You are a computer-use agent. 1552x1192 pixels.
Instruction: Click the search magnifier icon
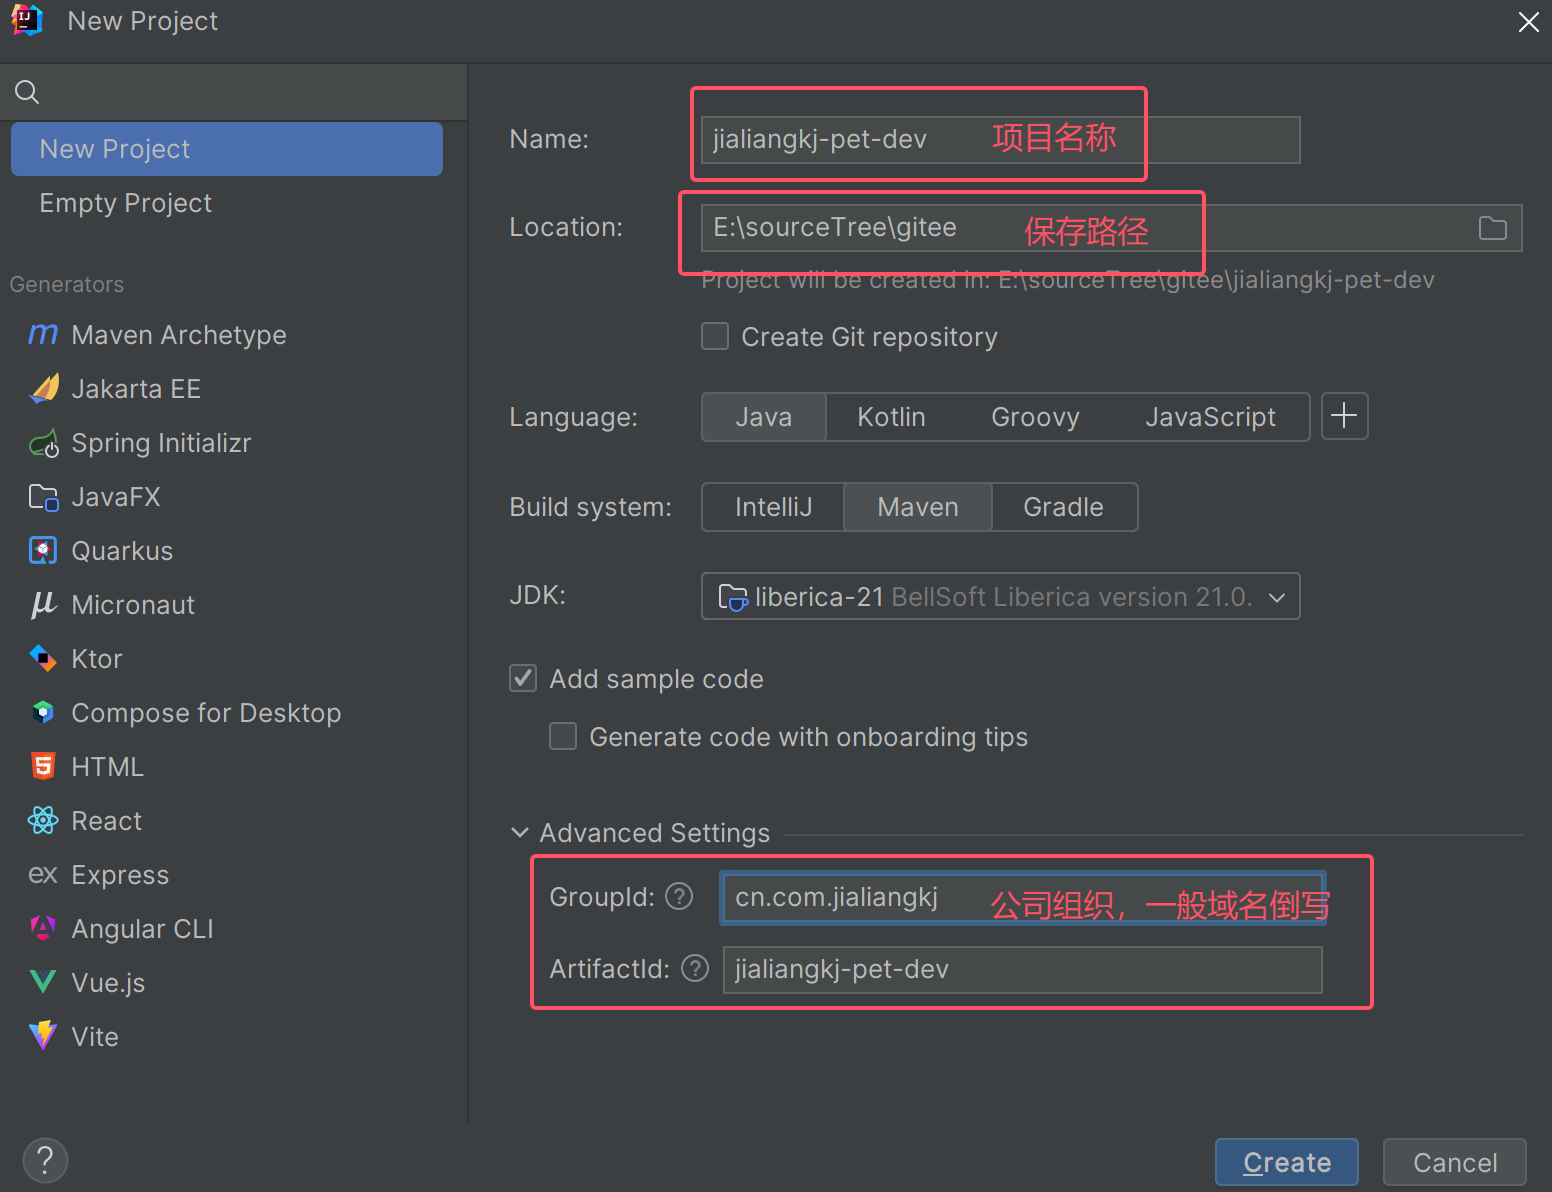pos(27,92)
